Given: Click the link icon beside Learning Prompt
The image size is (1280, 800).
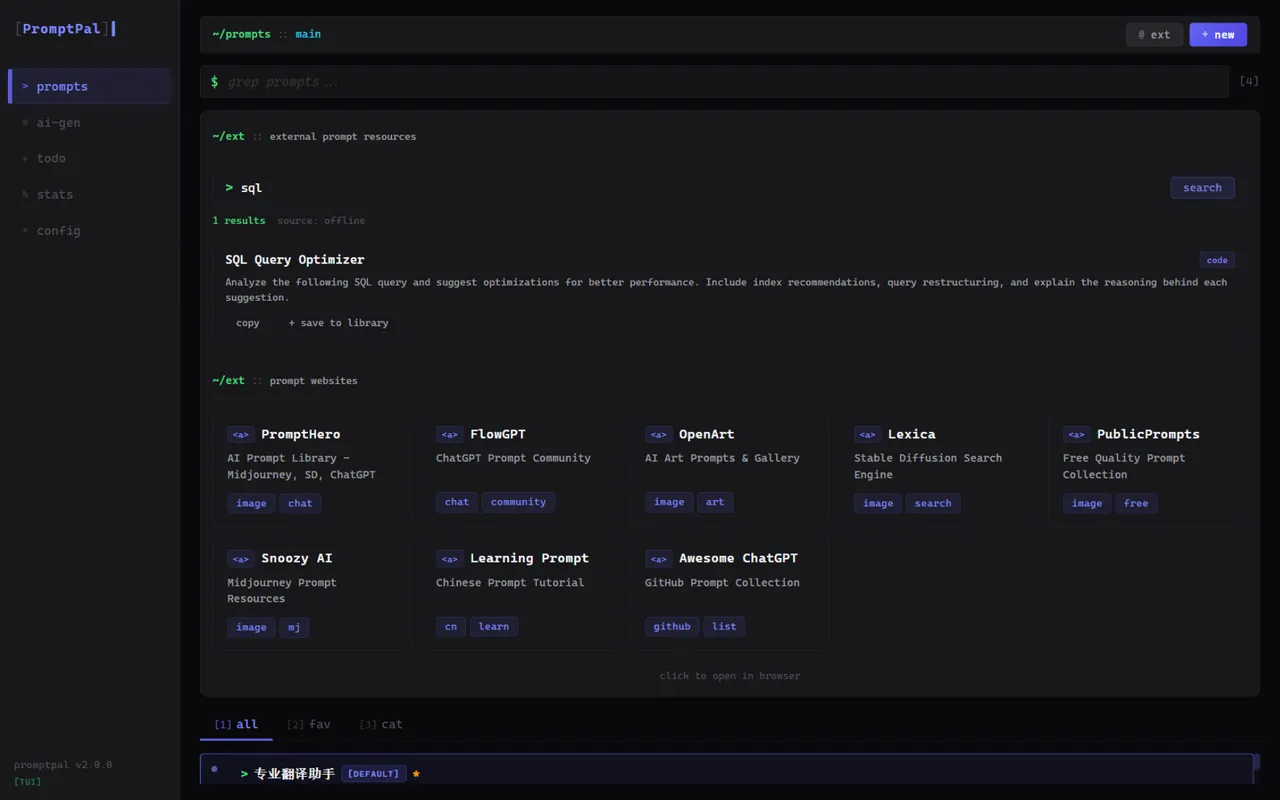Looking at the screenshot, I should point(449,559).
